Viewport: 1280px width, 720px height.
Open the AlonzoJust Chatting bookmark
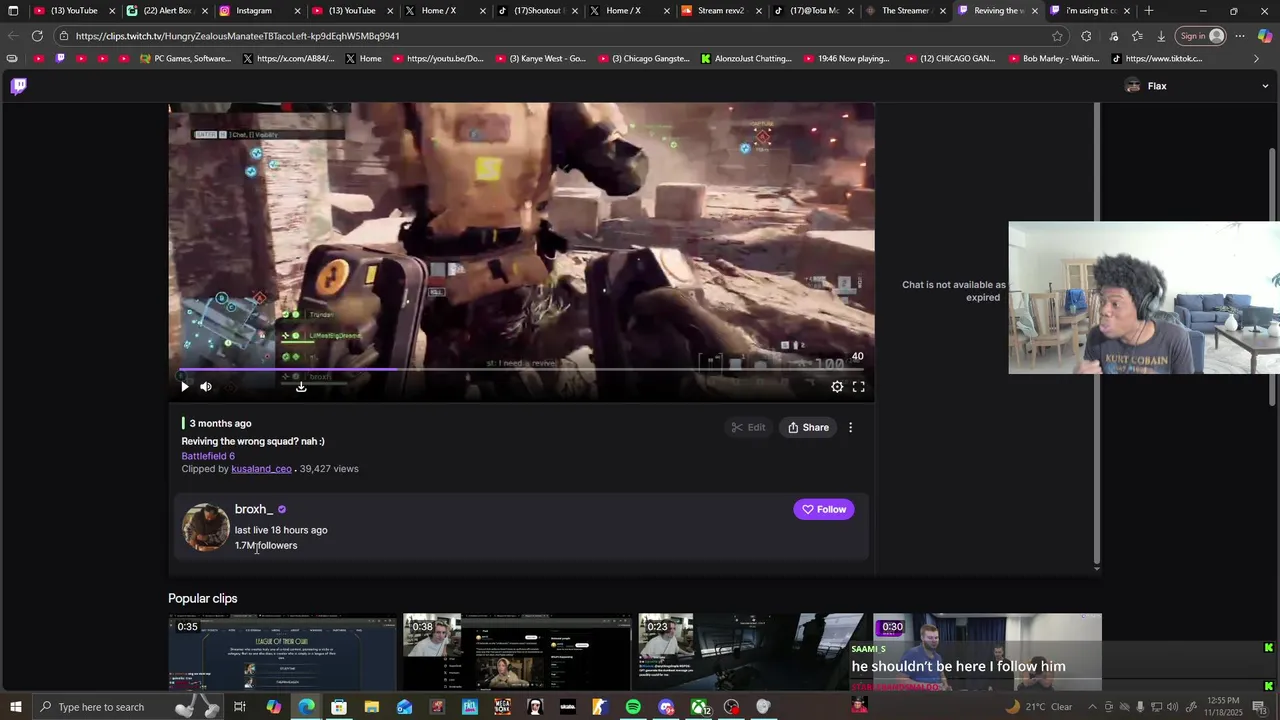coord(746,59)
